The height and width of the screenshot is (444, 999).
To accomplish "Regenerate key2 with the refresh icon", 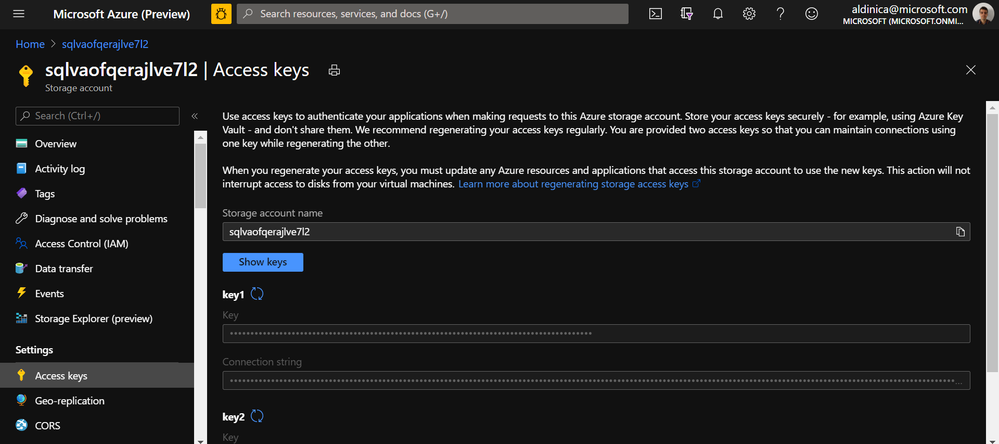I will coord(257,417).
